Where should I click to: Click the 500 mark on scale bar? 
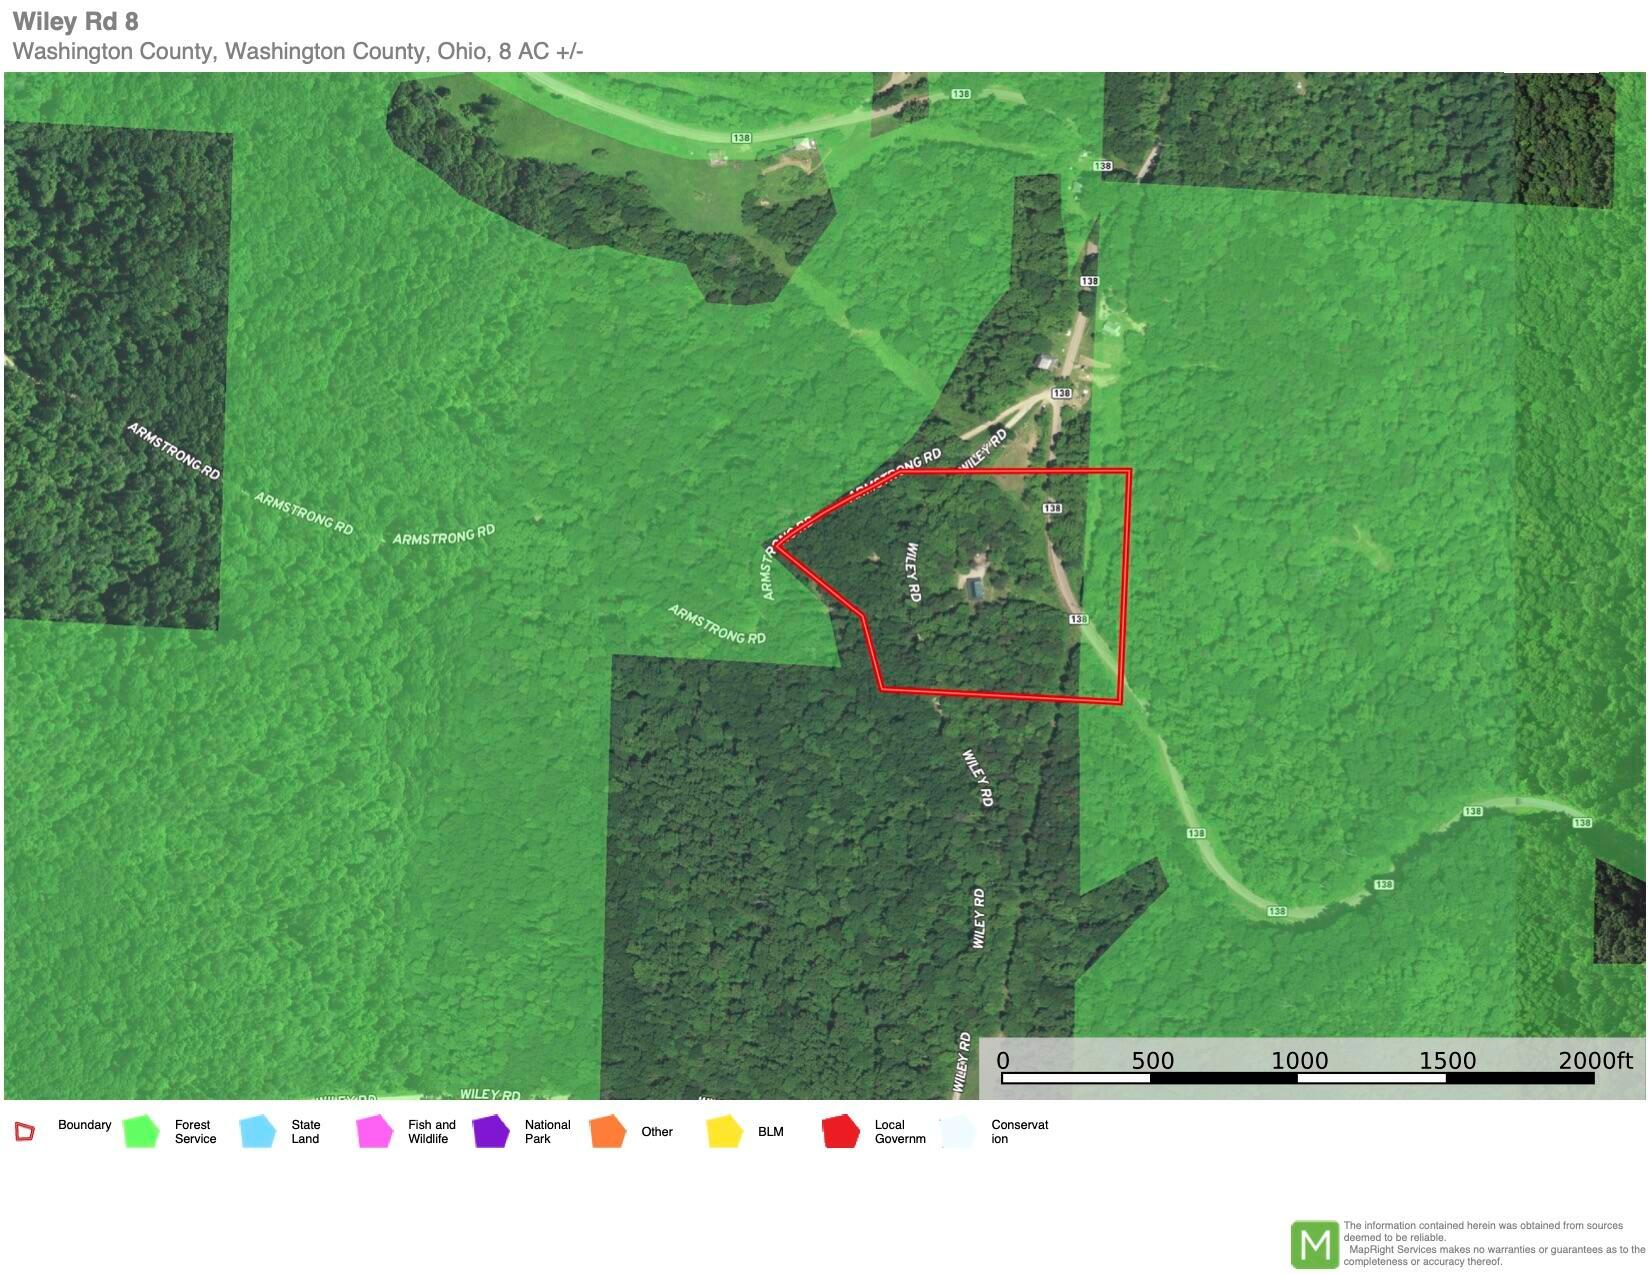click(1152, 1061)
